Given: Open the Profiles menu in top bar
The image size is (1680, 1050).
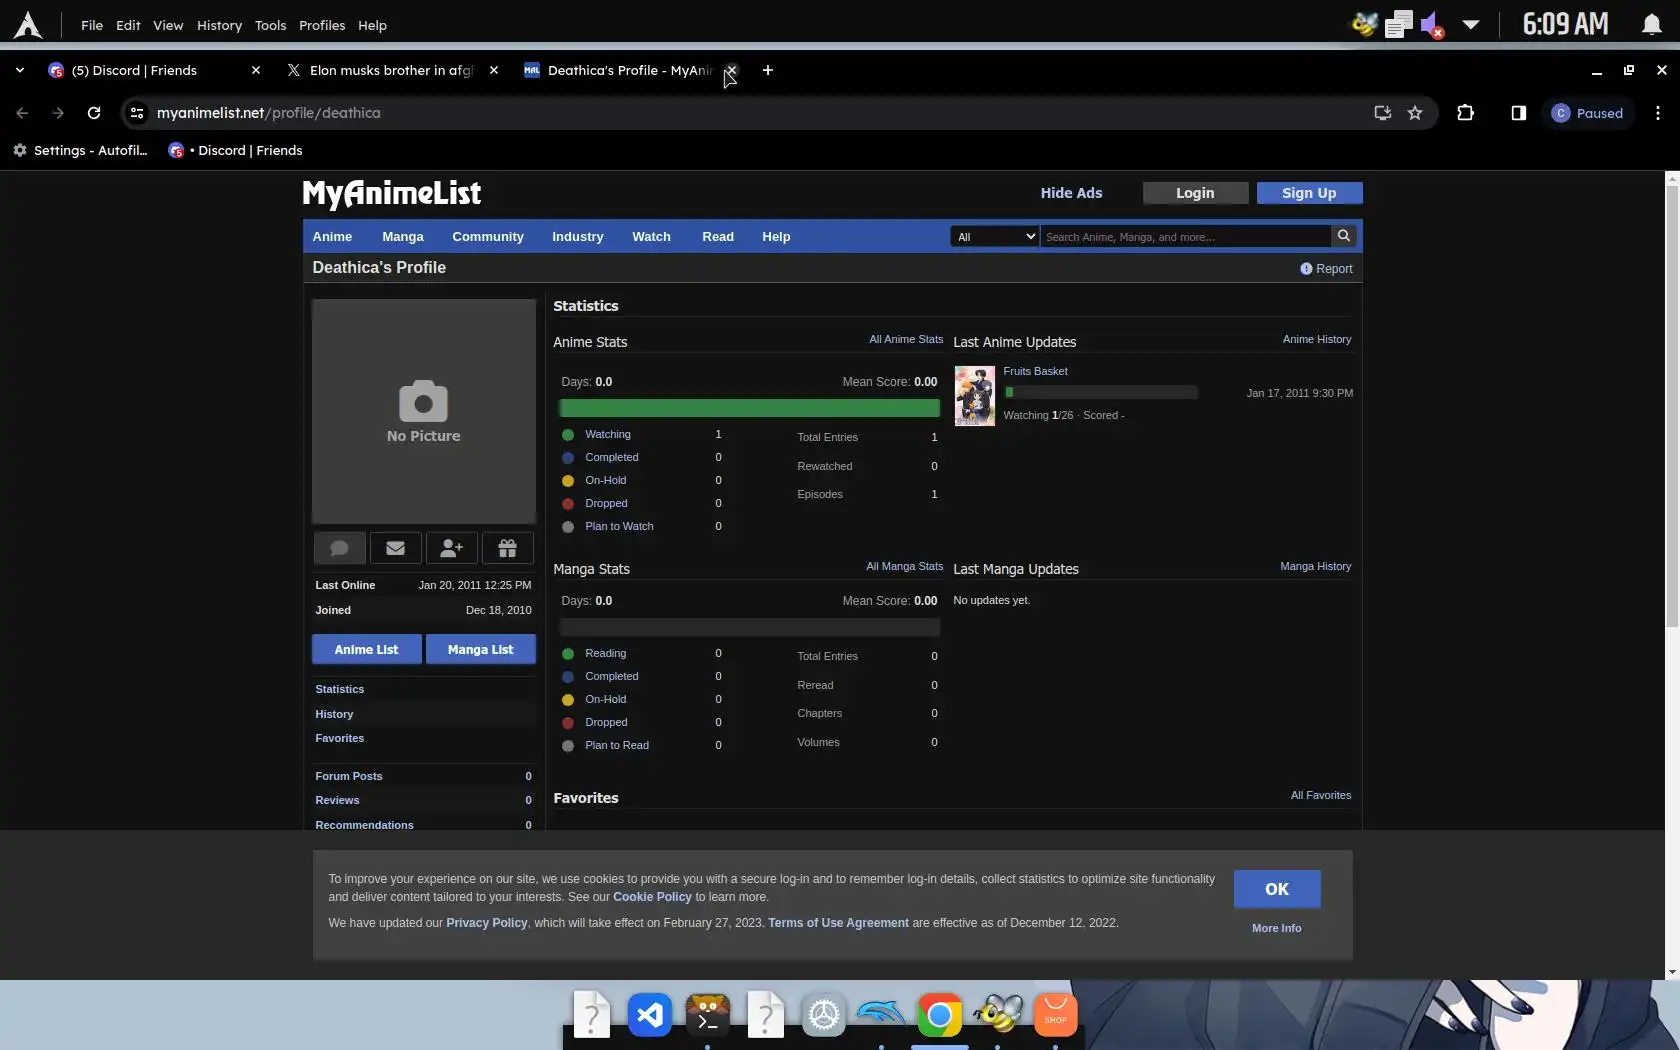Looking at the screenshot, I should (322, 25).
